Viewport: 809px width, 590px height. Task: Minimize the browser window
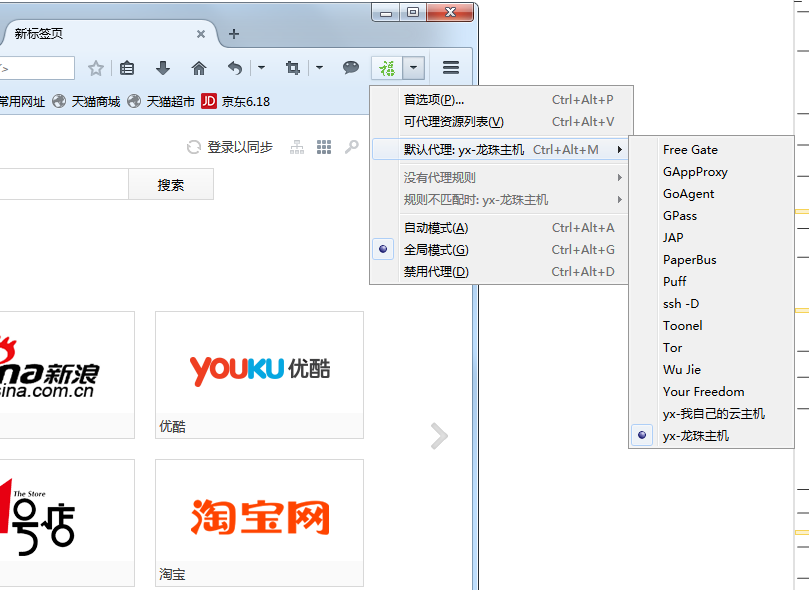tap(386, 12)
